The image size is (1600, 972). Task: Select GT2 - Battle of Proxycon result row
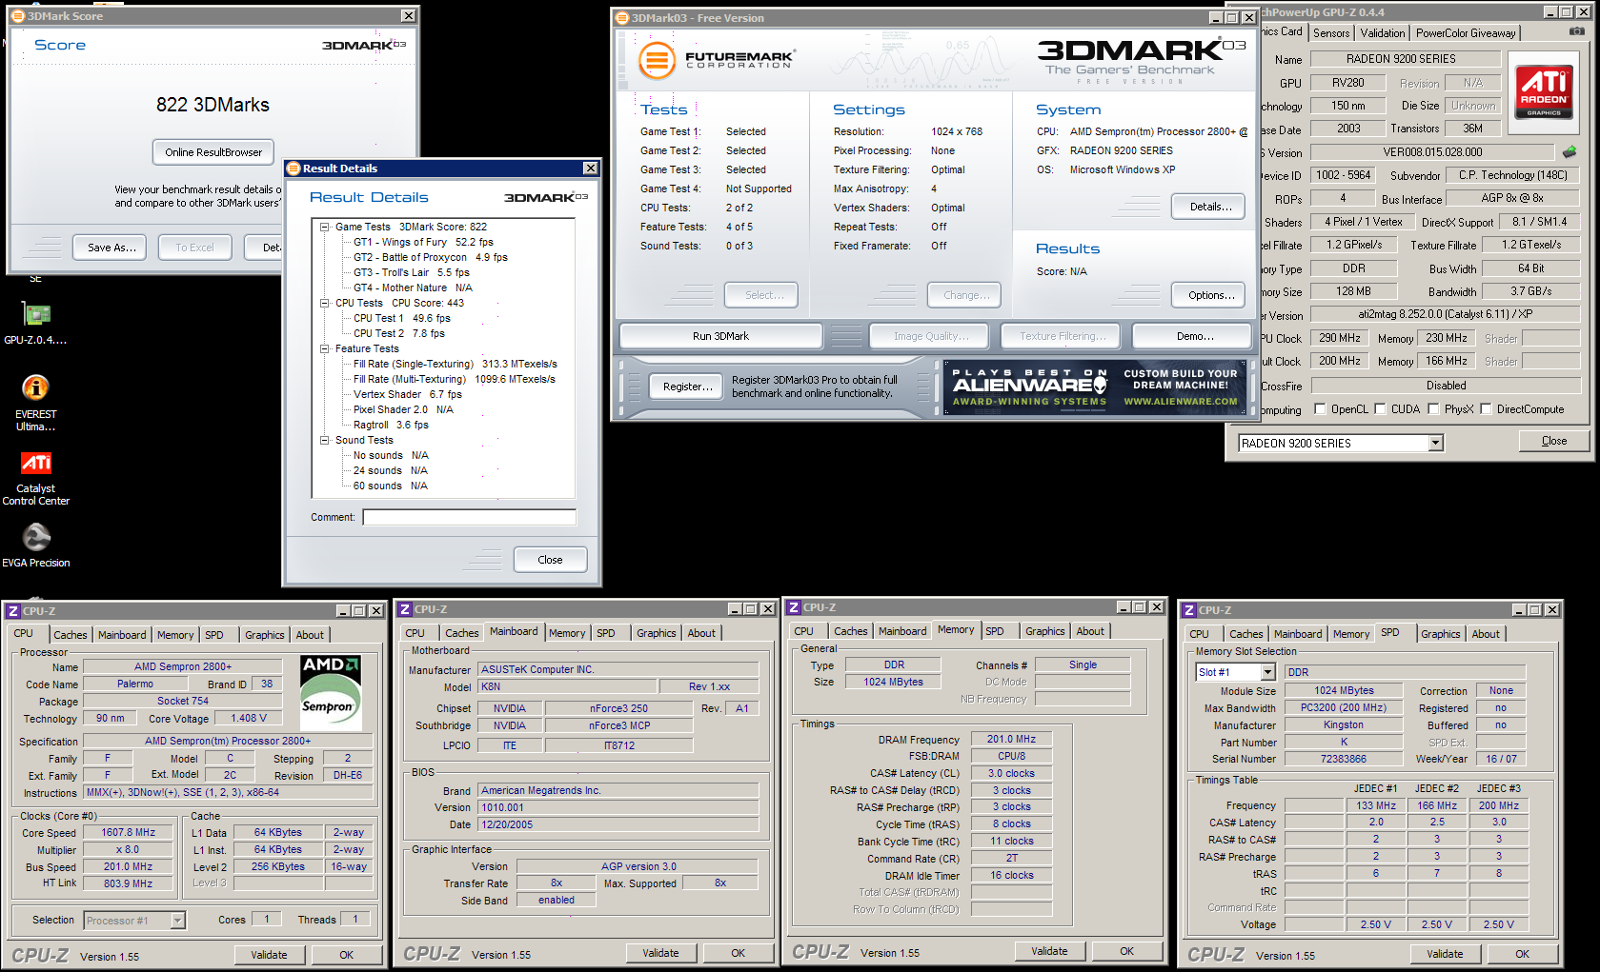pyautogui.click(x=430, y=257)
